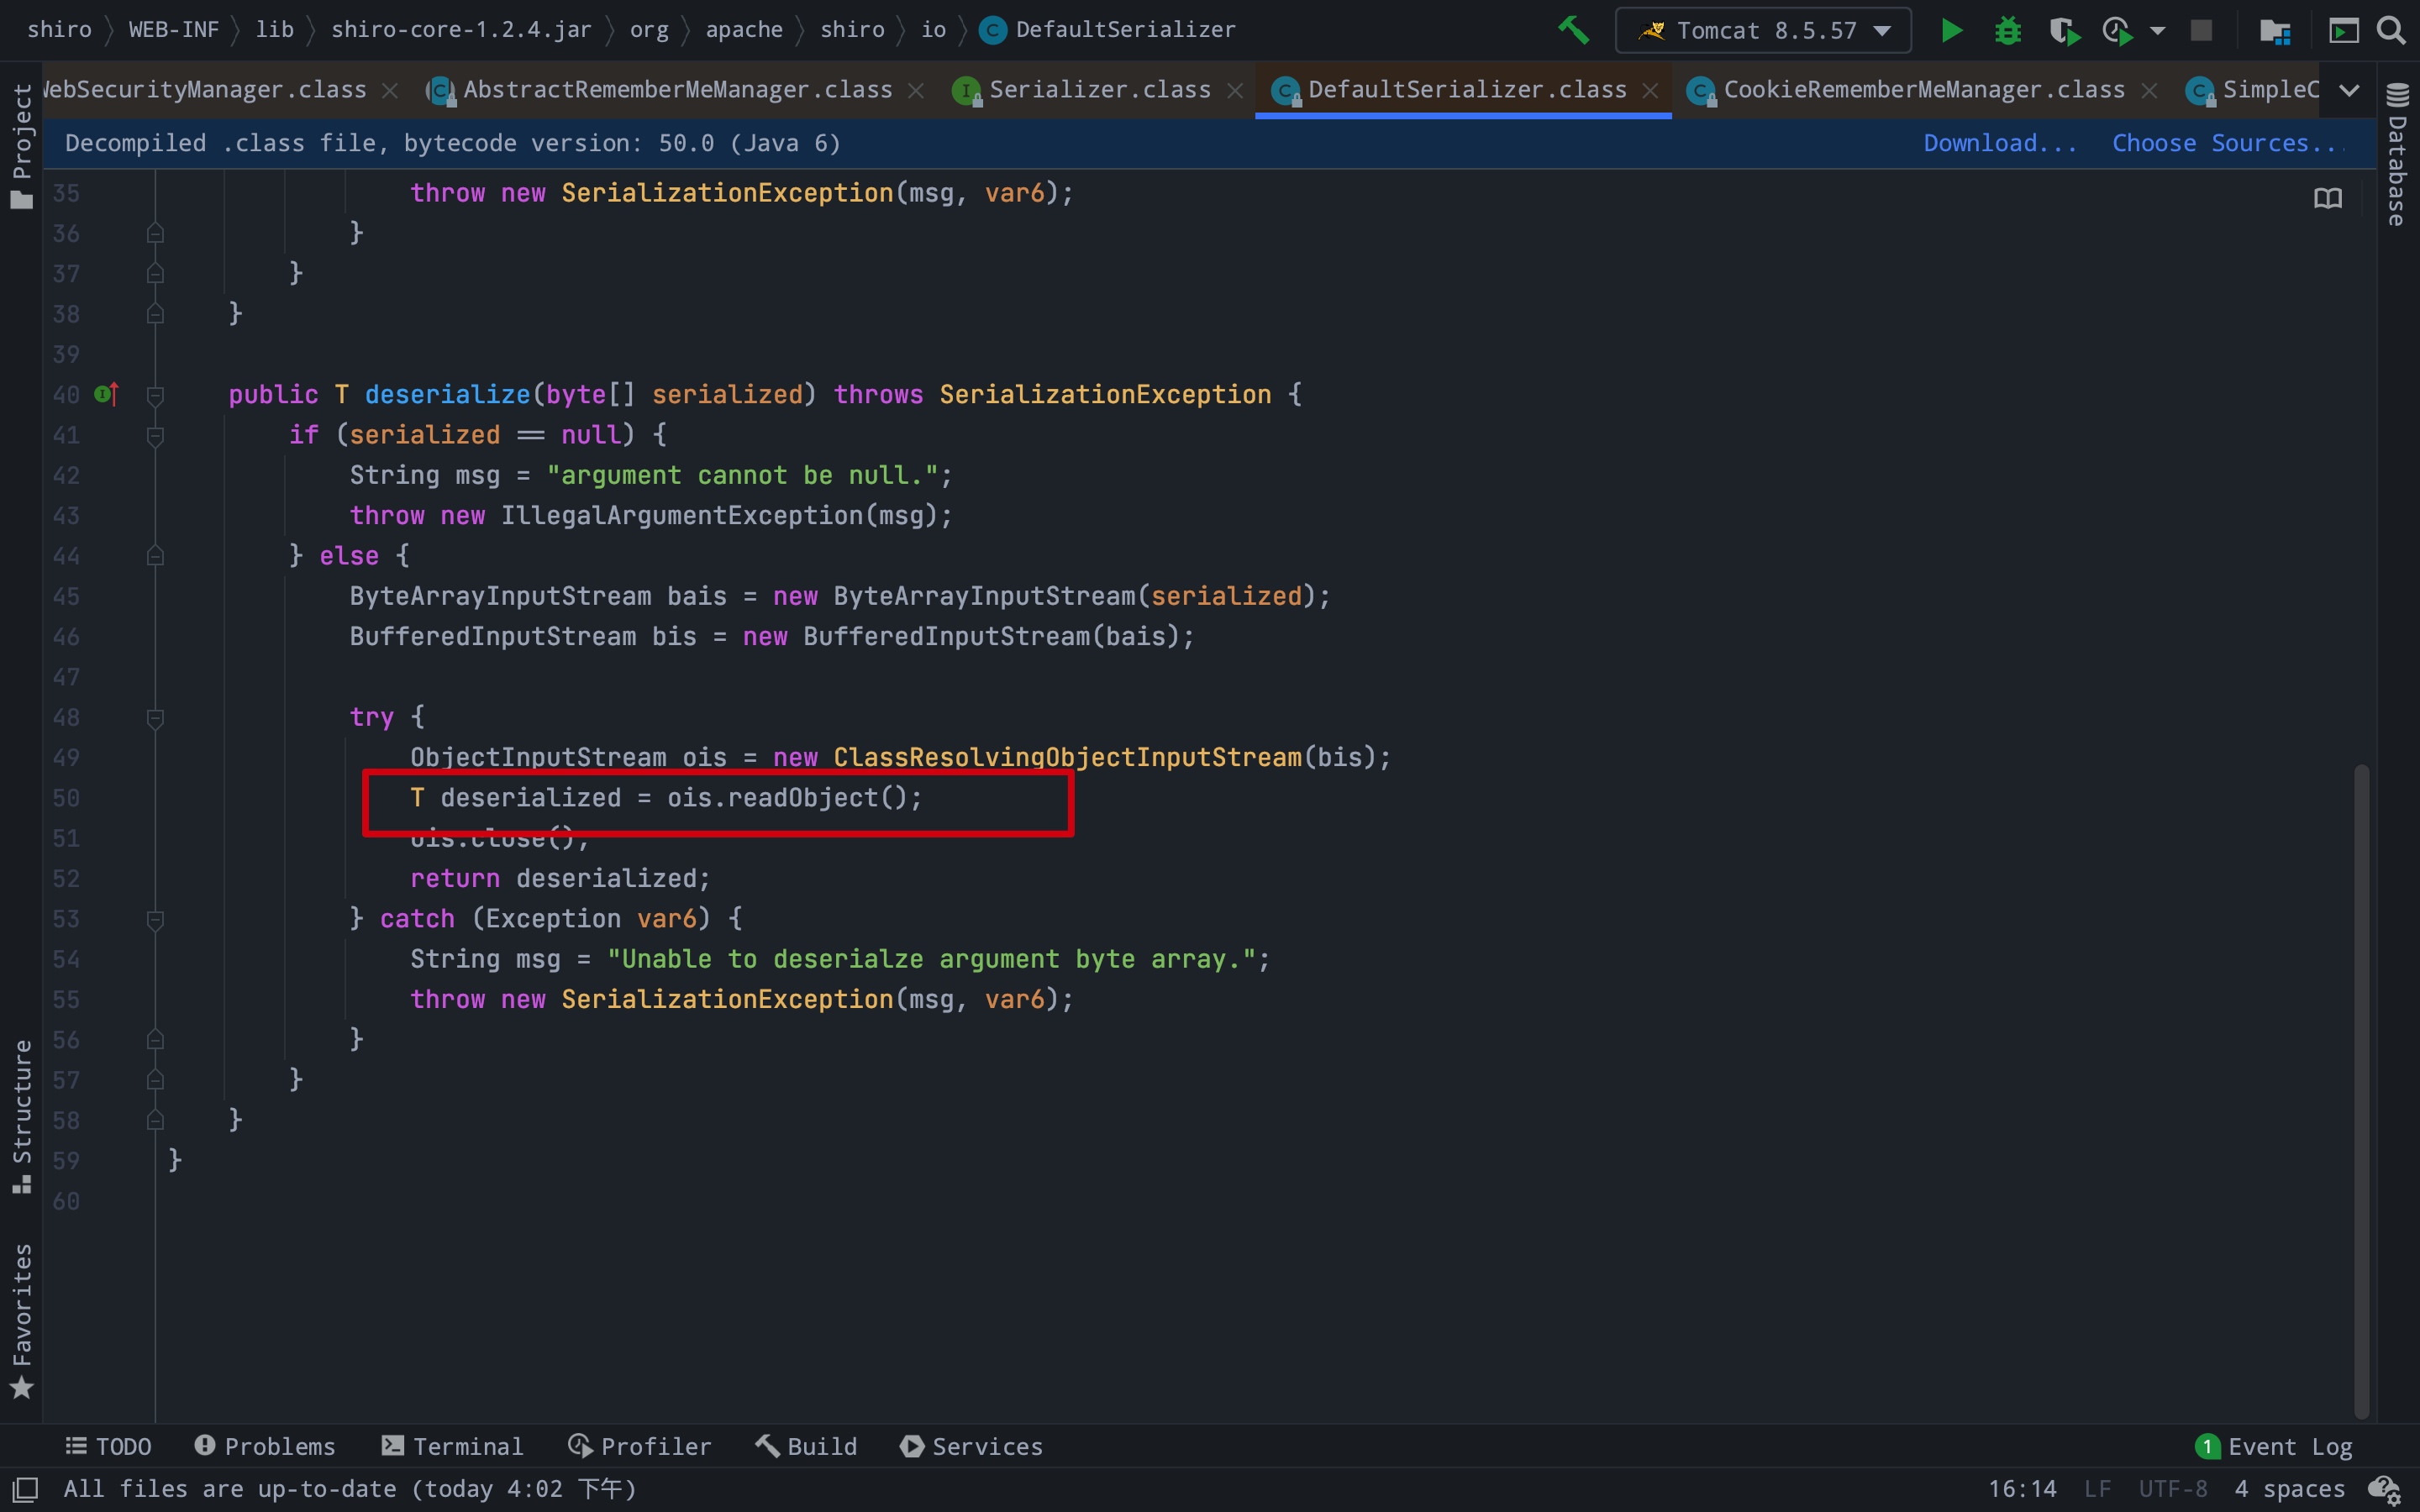
Task: Open the Favorites tool window
Action: pos(21,1321)
